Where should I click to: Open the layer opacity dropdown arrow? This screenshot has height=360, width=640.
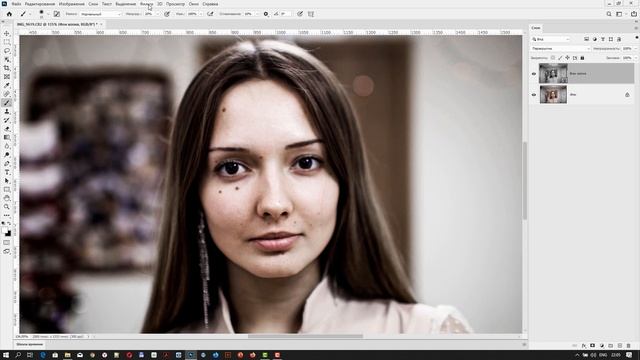(636, 49)
